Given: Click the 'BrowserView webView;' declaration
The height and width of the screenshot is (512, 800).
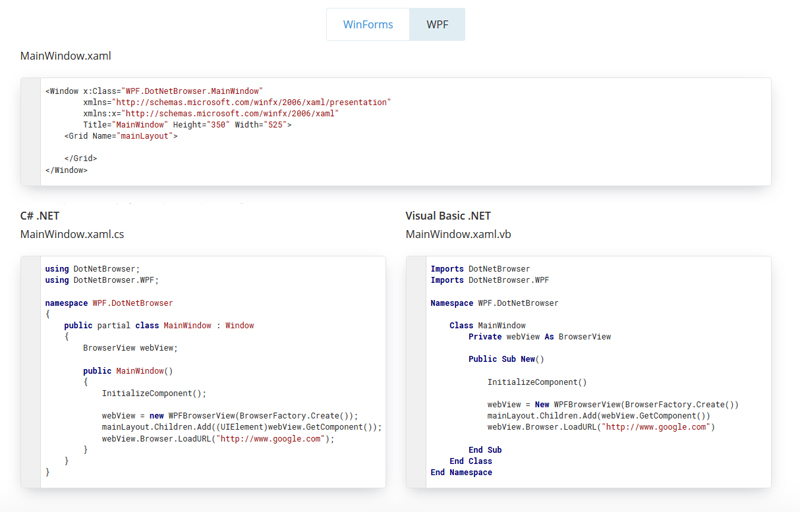Looking at the screenshot, I should [131, 348].
